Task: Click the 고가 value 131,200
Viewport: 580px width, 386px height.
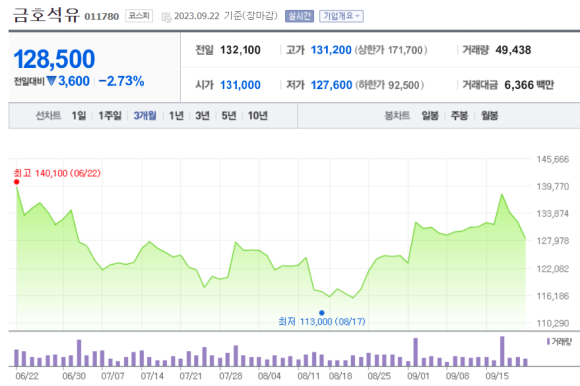Action: [x=331, y=50]
